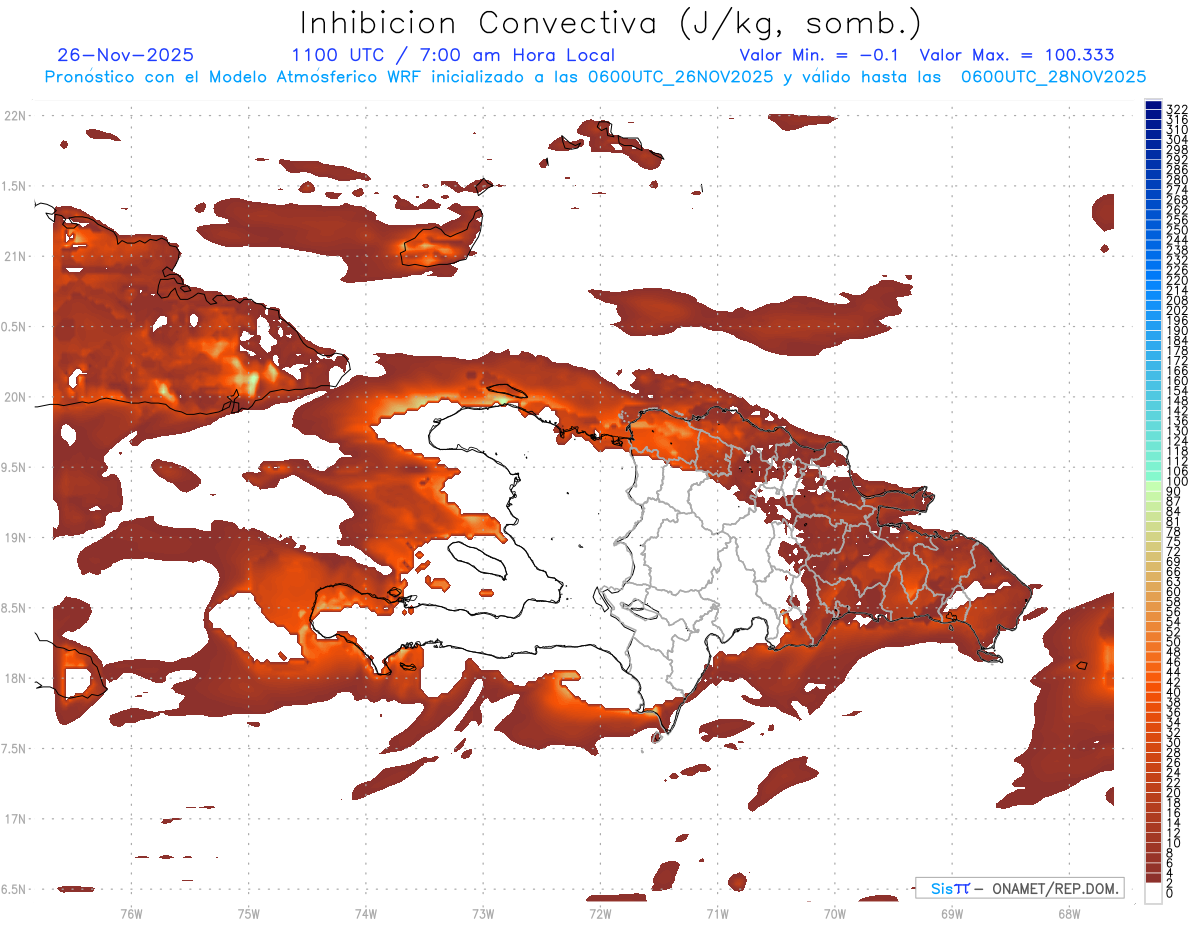
Task: Click the '17N' latitude label
Action: pyautogui.click(x=15, y=819)
